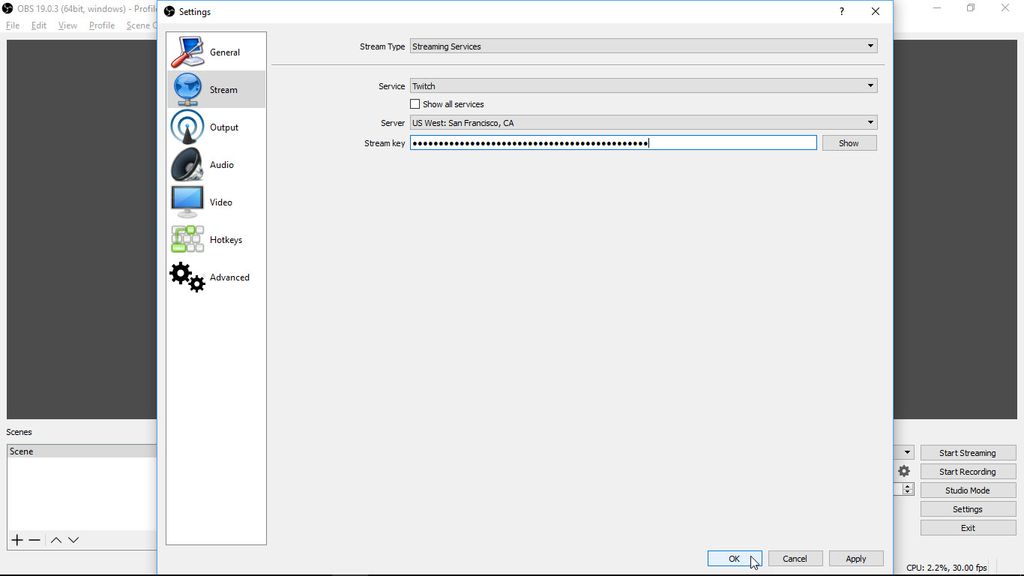Viewport: 1024px width, 576px height.
Task: Click Cancel in Settings dialog
Action: point(795,558)
